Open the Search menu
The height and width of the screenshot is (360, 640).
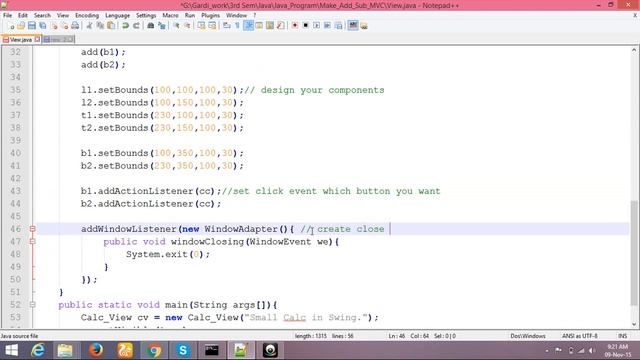point(42,15)
